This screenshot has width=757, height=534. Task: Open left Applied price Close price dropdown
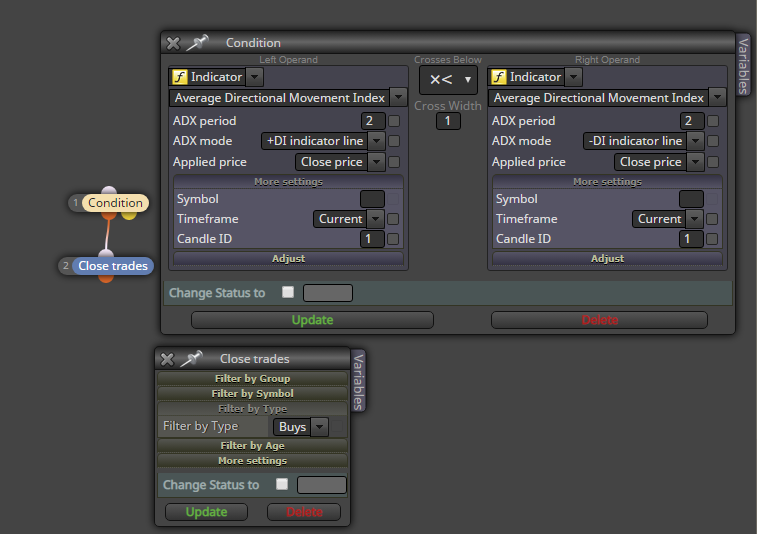(x=376, y=162)
